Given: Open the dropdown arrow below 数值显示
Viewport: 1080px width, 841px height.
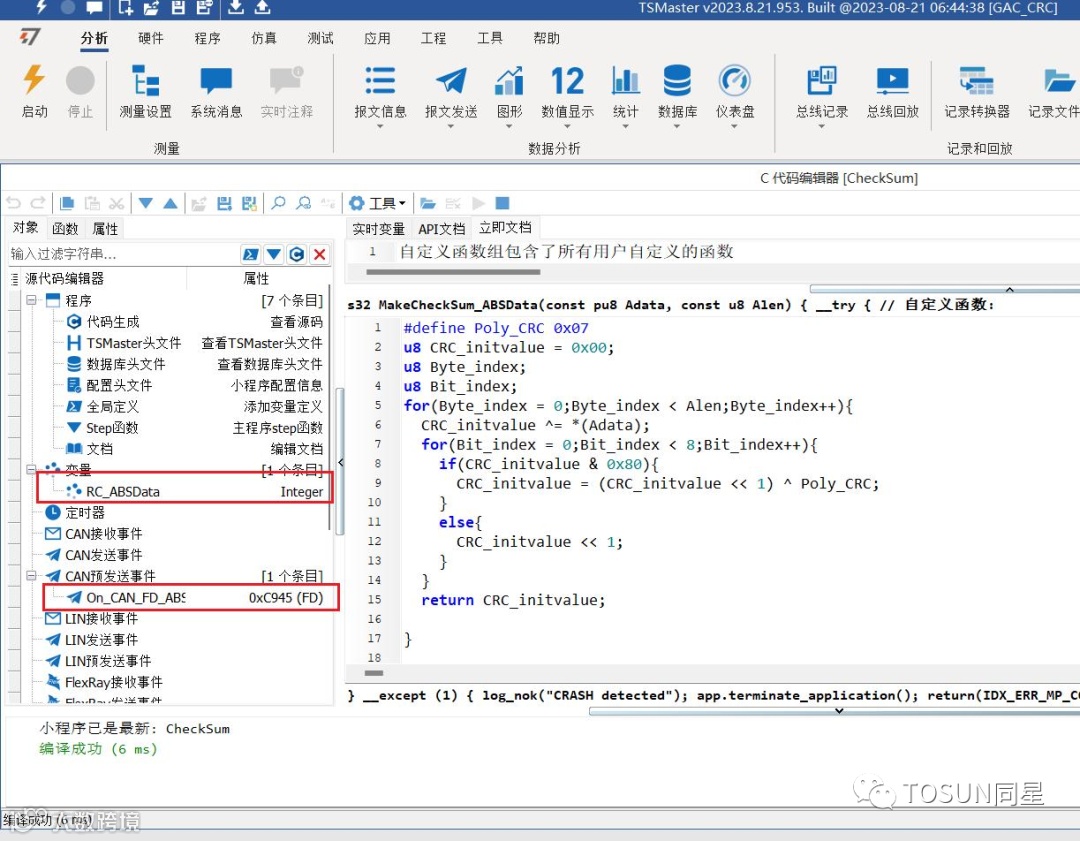Looking at the screenshot, I should (x=567, y=127).
